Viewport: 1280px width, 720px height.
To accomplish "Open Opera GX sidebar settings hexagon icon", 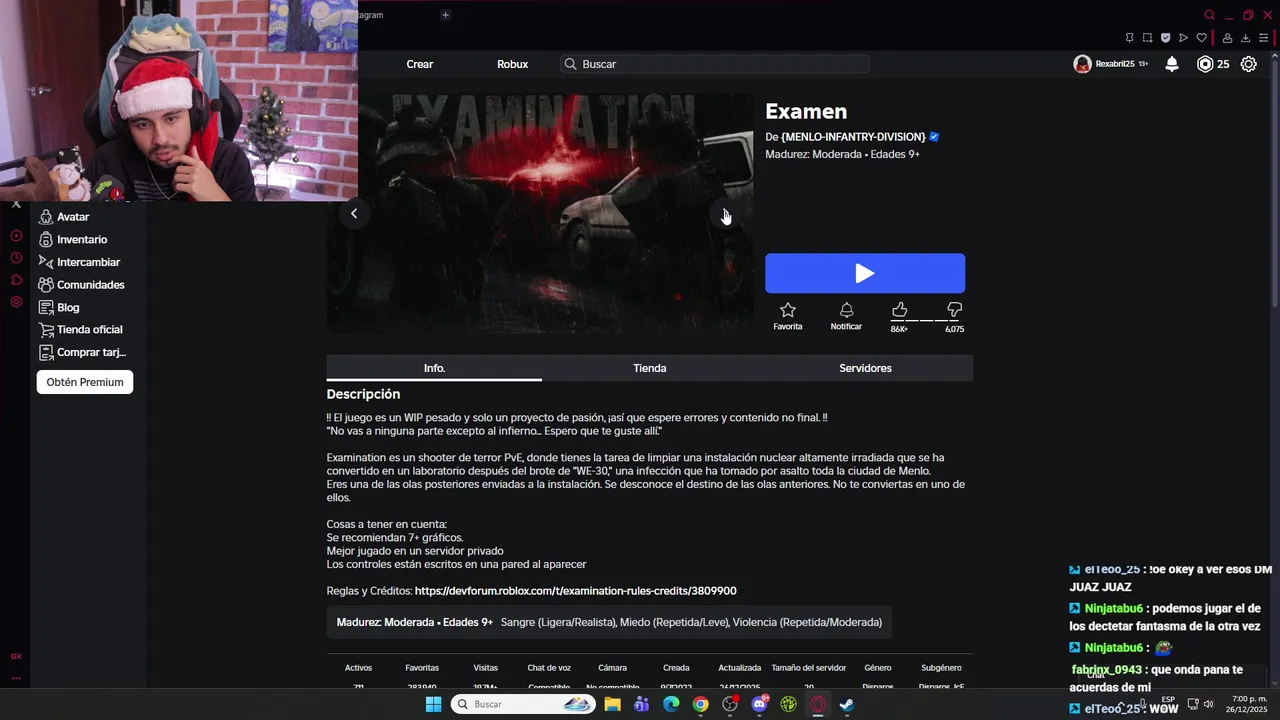I will coord(16,302).
